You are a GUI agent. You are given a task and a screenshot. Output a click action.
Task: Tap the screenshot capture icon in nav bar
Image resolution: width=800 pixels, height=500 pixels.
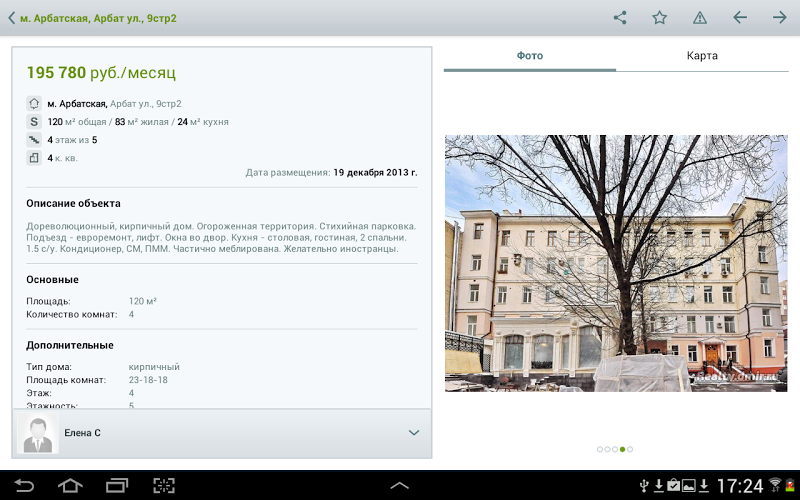(x=164, y=485)
